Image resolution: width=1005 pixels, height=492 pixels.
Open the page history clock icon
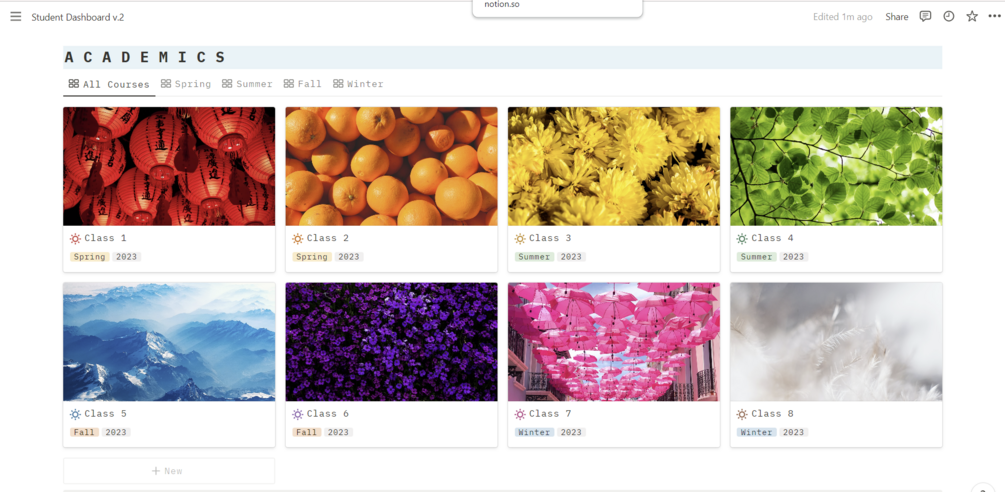[x=949, y=17]
